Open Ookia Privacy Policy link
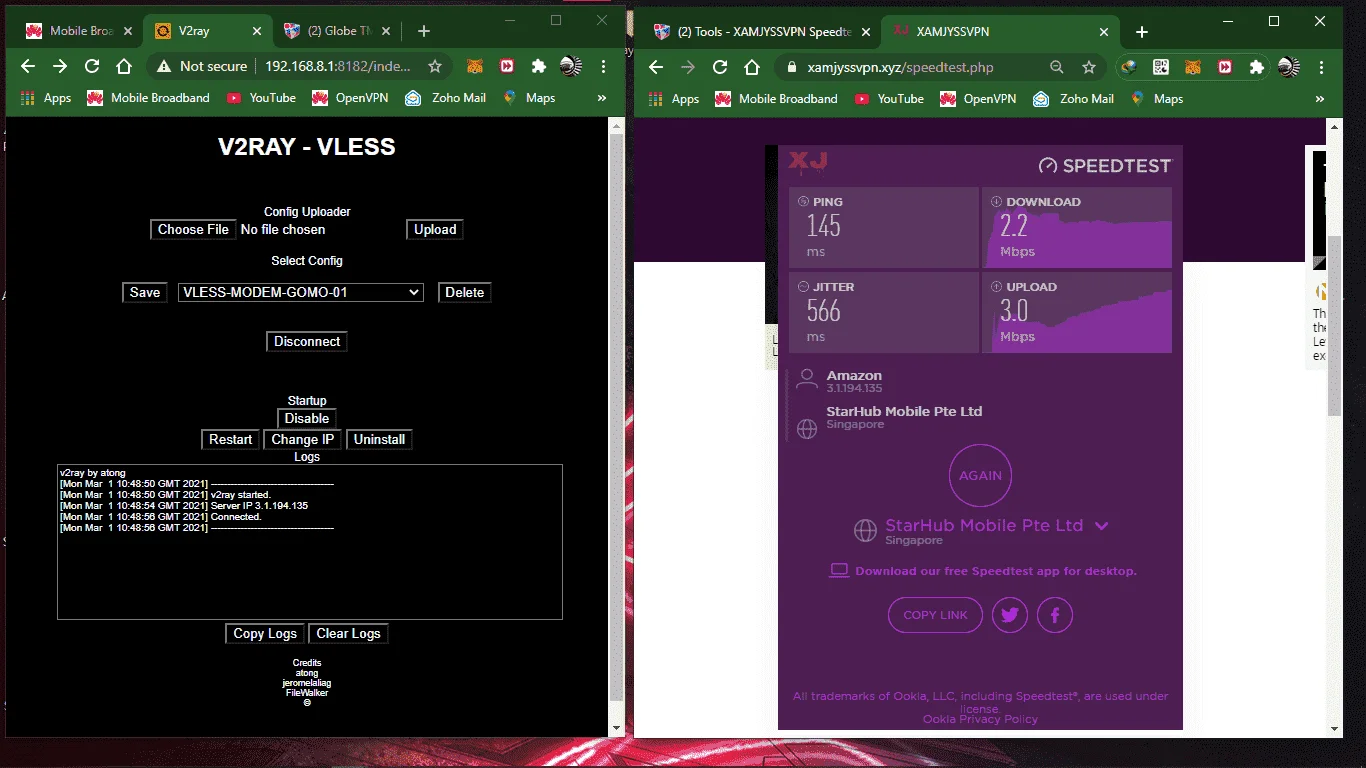The width and height of the screenshot is (1366, 768). tap(980, 719)
